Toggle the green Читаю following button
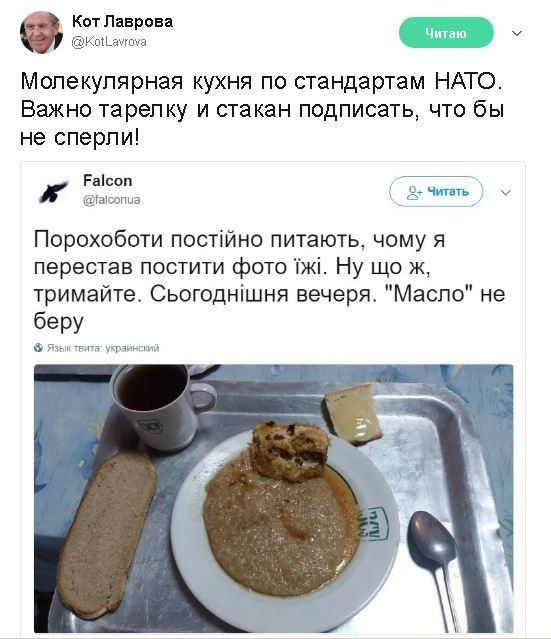 point(446,33)
